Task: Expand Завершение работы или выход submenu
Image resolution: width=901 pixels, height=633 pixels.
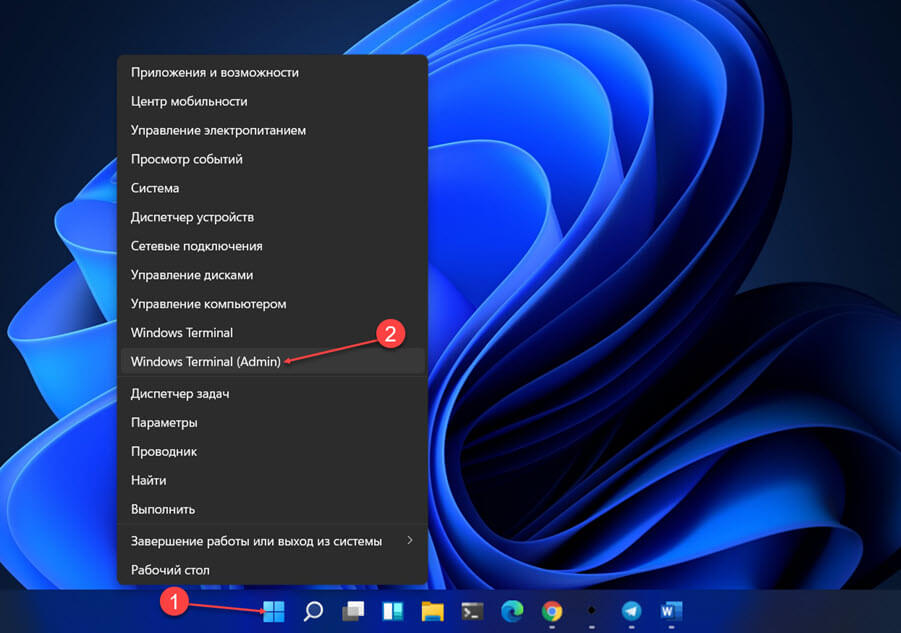Action: coord(272,541)
